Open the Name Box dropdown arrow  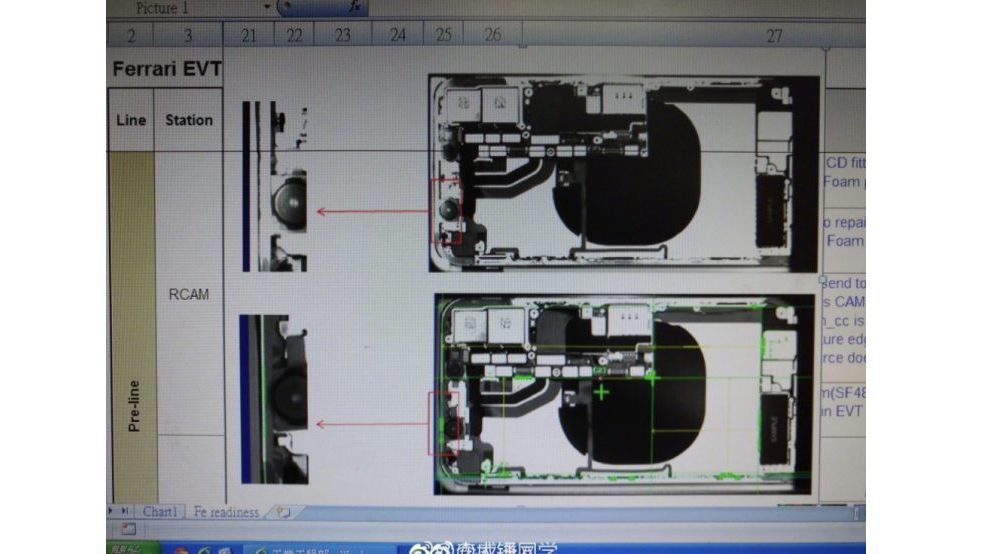tap(267, 7)
